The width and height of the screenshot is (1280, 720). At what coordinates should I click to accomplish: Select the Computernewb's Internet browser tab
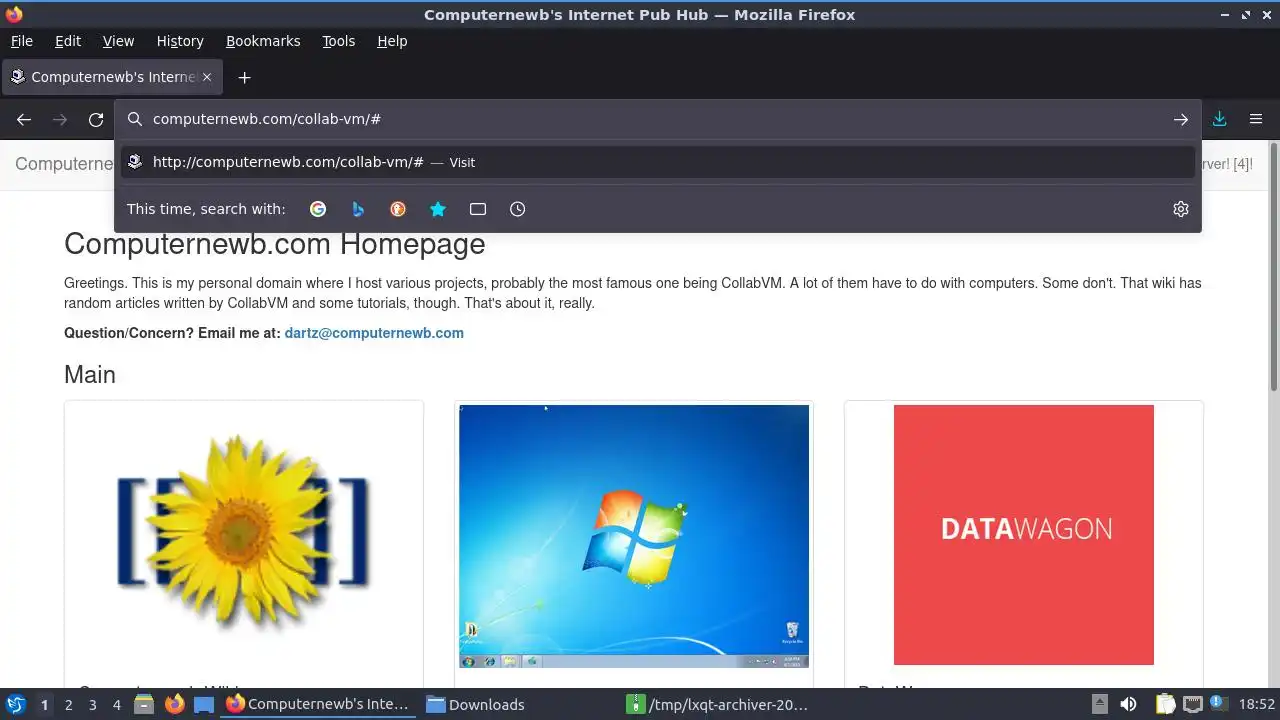click(x=112, y=77)
